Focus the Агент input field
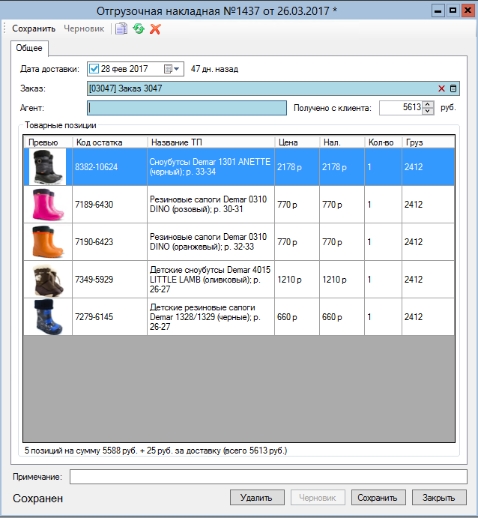The width and height of the screenshot is (478, 518). 187,108
